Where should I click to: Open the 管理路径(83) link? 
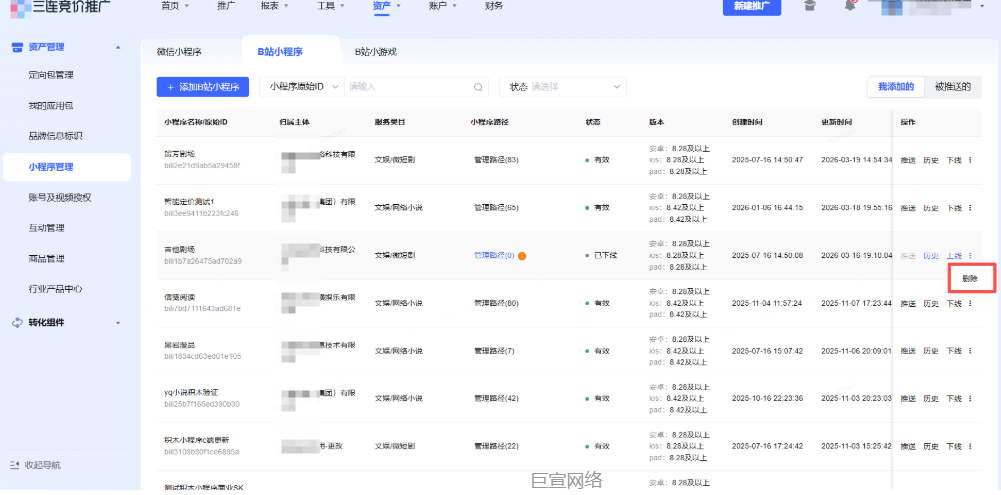[495, 160]
